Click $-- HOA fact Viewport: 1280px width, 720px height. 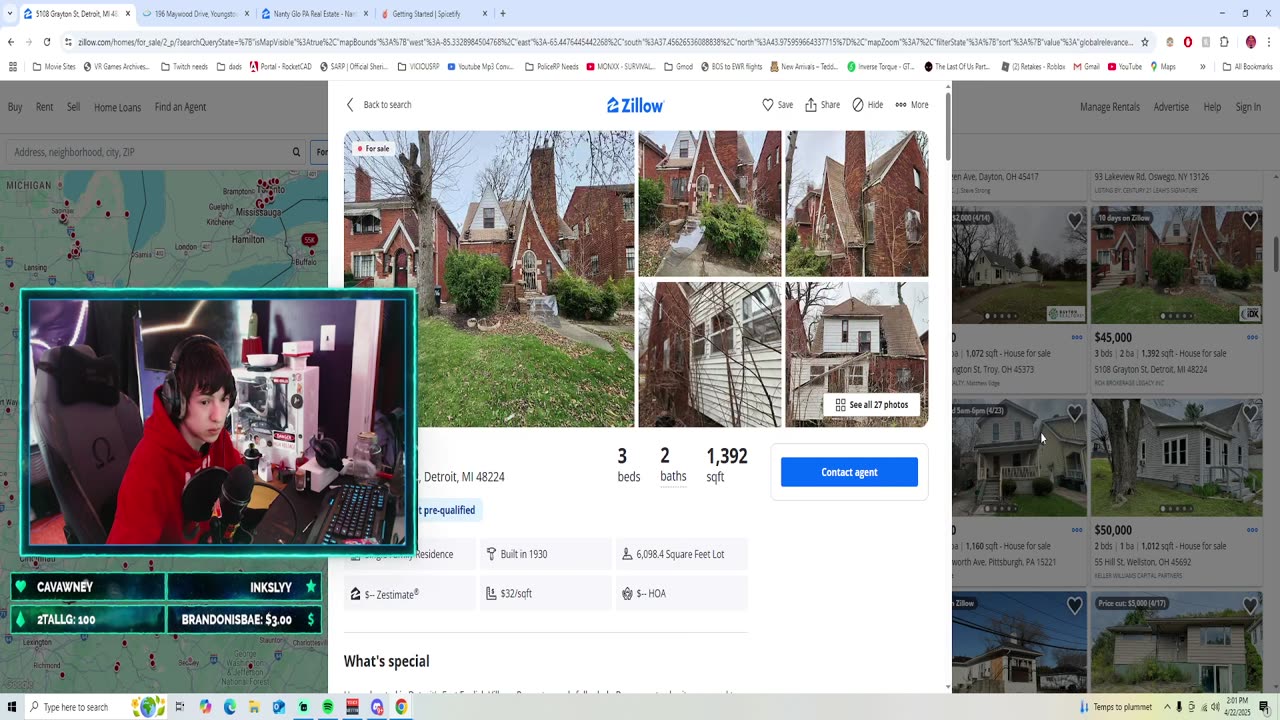[682, 594]
